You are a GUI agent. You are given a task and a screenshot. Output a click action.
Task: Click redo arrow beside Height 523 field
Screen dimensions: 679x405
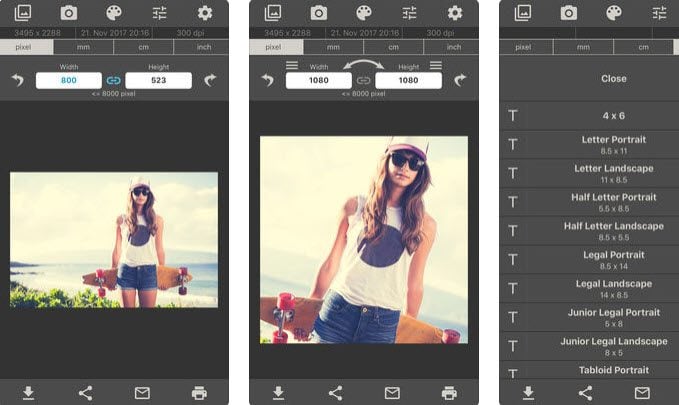point(210,80)
